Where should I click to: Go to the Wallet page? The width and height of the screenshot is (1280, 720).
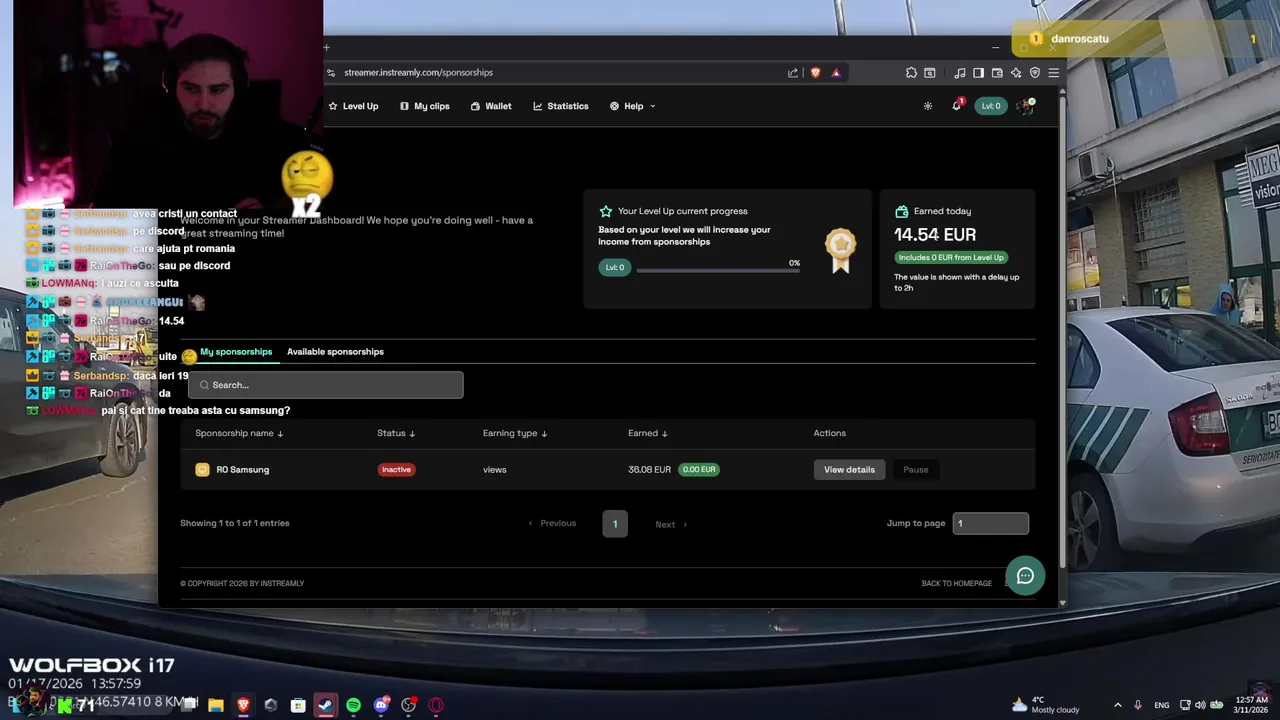pos(491,106)
